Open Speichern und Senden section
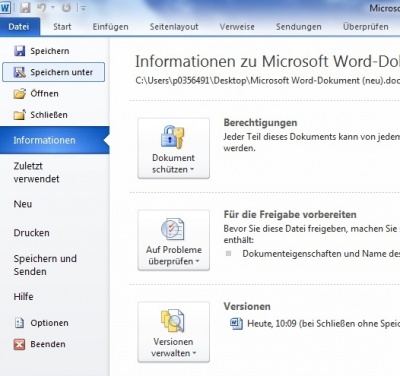Screen dimensions: 400x376 tap(45, 265)
